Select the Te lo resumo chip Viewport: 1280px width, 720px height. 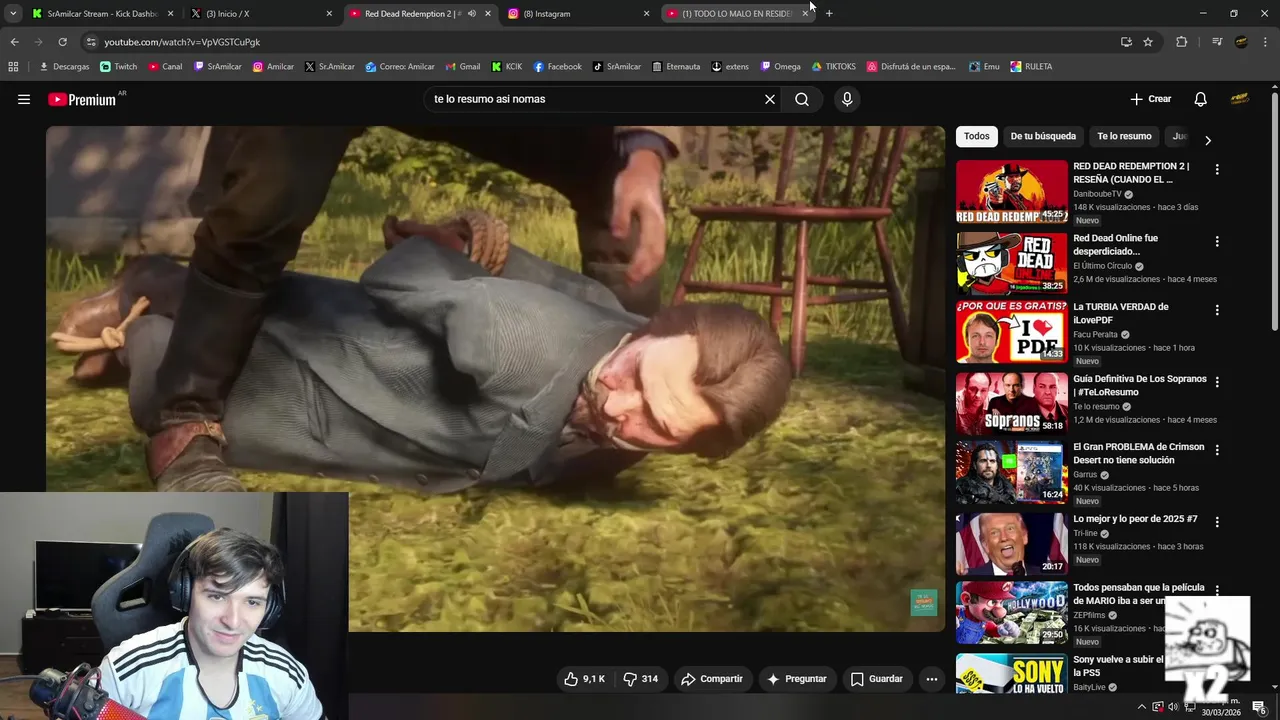click(1124, 137)
